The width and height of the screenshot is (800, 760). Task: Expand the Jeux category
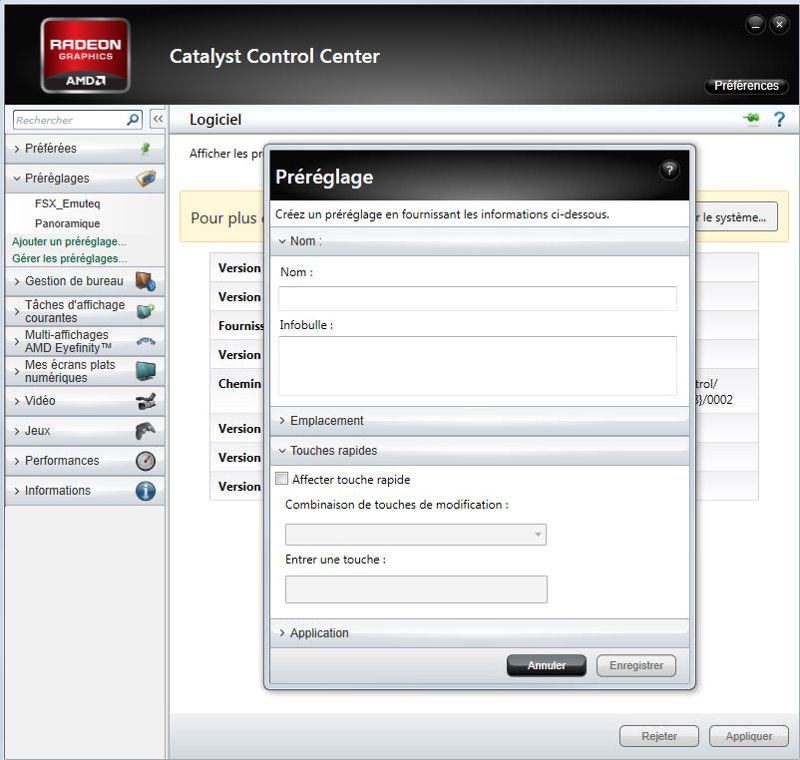click(x=85, y=431)
